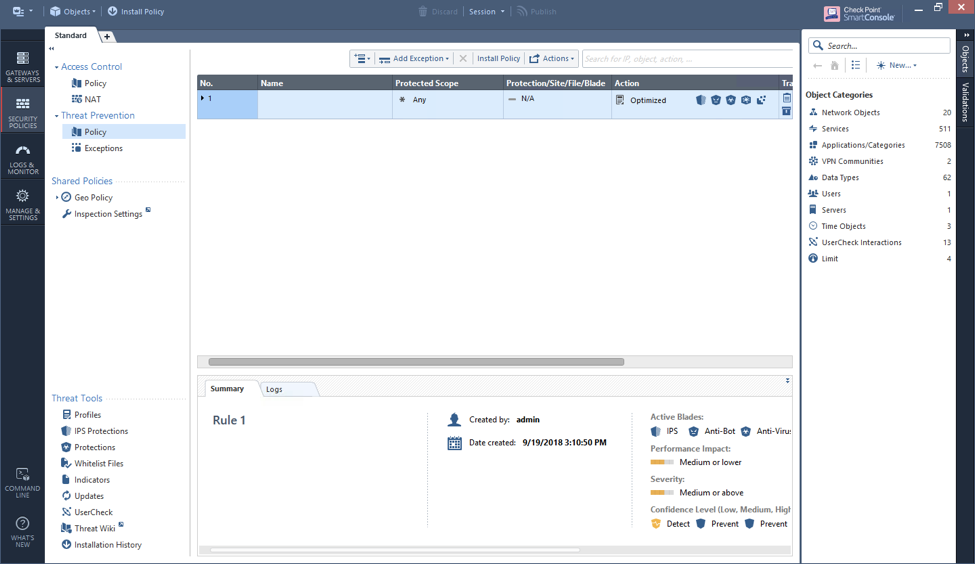Screen dimensions: 975x564
Task: Open Logs & Monitor view
Action: click(22, 159)
